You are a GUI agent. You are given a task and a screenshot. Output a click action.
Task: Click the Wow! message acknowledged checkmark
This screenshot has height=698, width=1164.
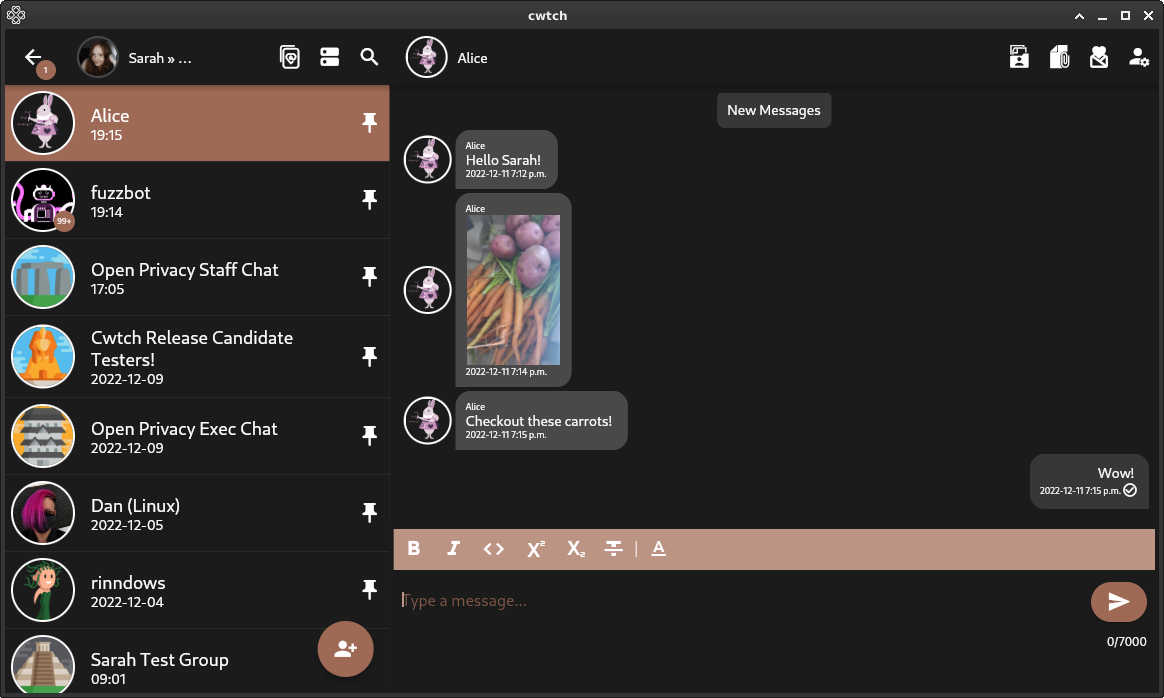[x=1130, y=490]
